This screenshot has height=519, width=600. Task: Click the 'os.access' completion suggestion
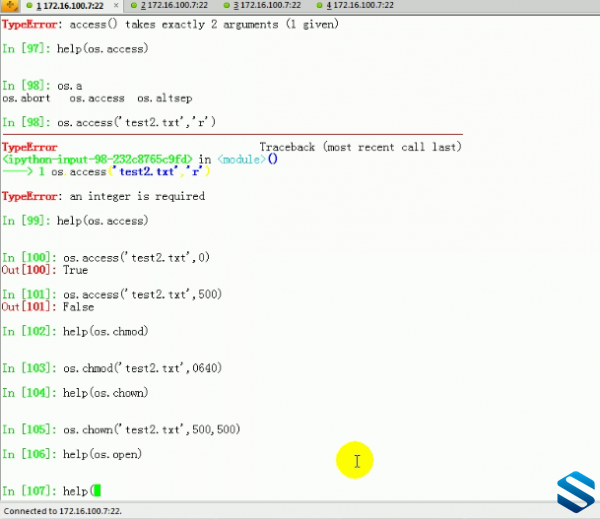[97, 98]
